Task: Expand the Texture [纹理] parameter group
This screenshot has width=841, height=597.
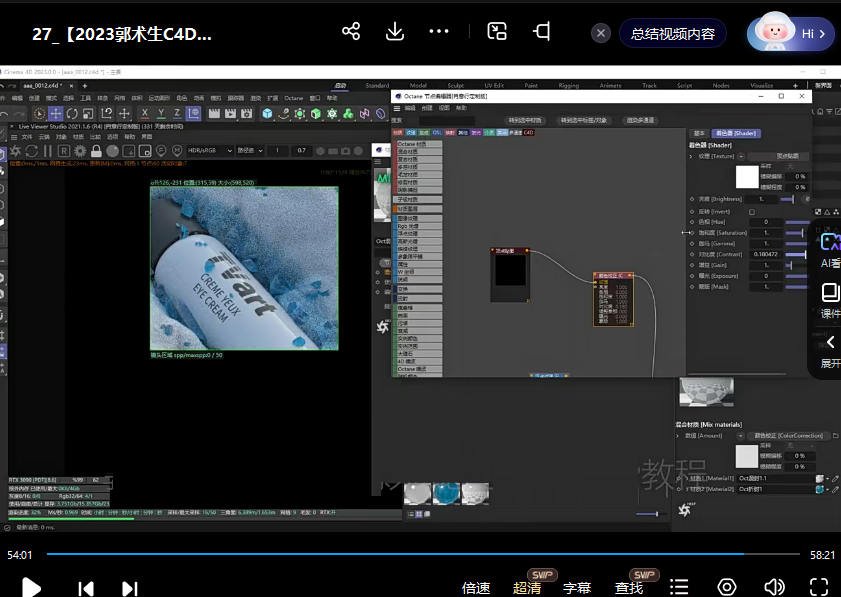Action: click(693, 154)
